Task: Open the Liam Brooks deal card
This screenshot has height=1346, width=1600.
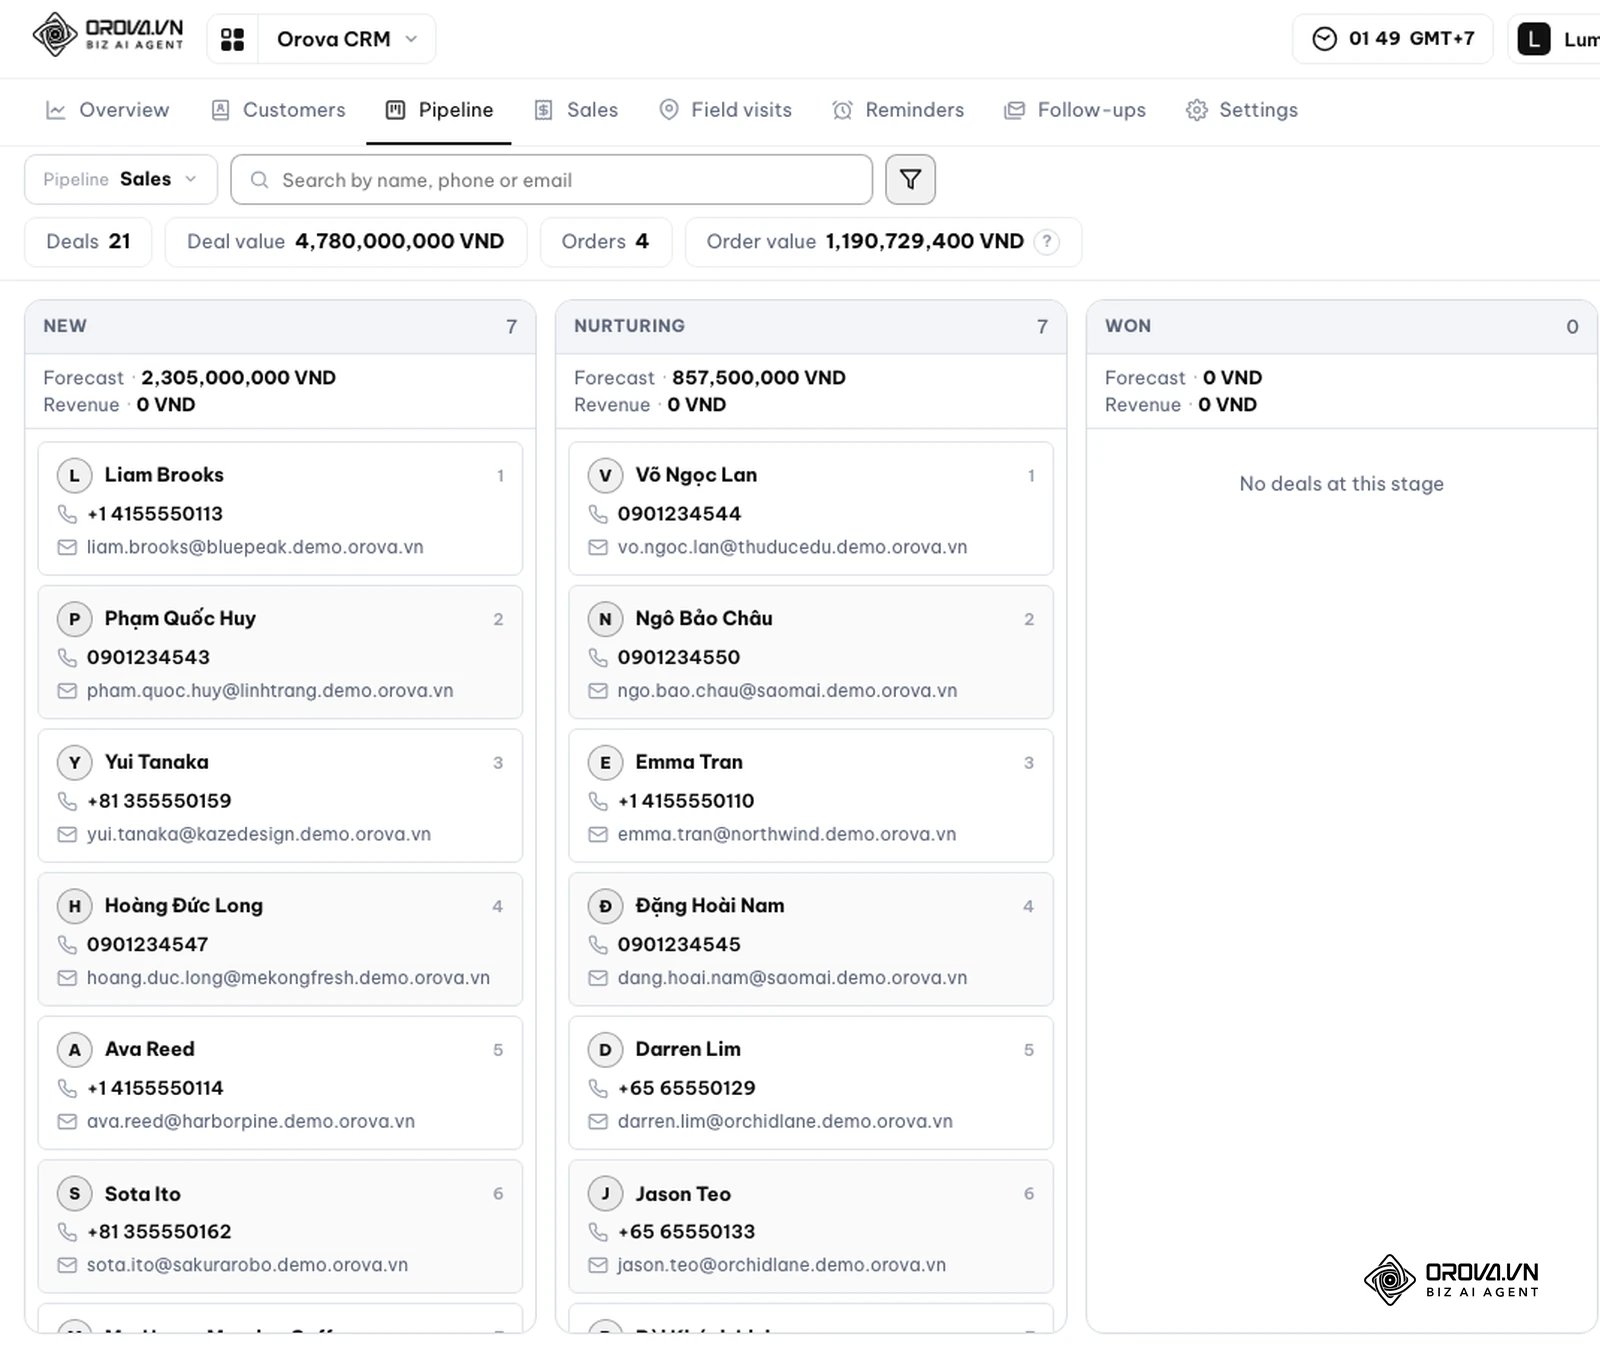Action: click(280, 508)
